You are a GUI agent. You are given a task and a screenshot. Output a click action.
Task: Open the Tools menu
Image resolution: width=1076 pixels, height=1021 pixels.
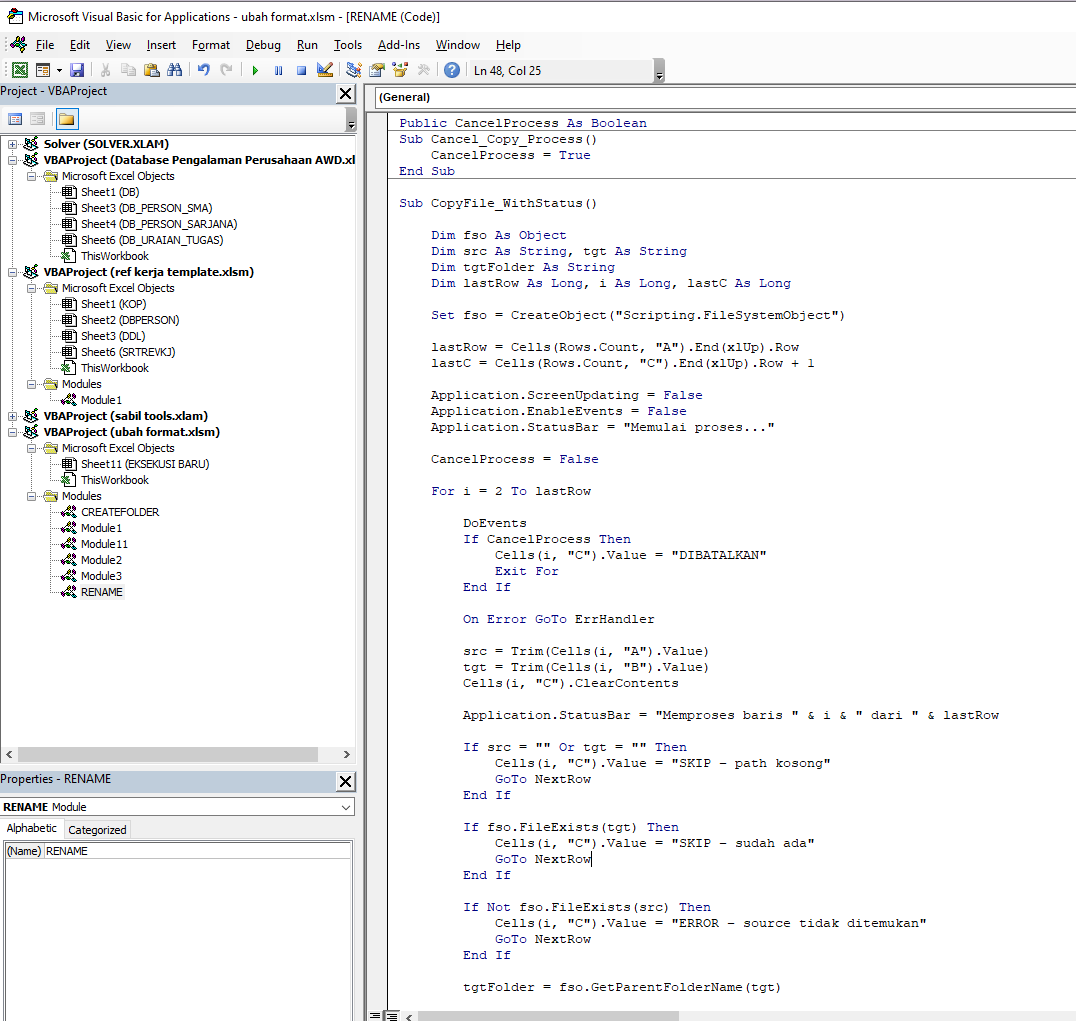(x=348, y=45)
